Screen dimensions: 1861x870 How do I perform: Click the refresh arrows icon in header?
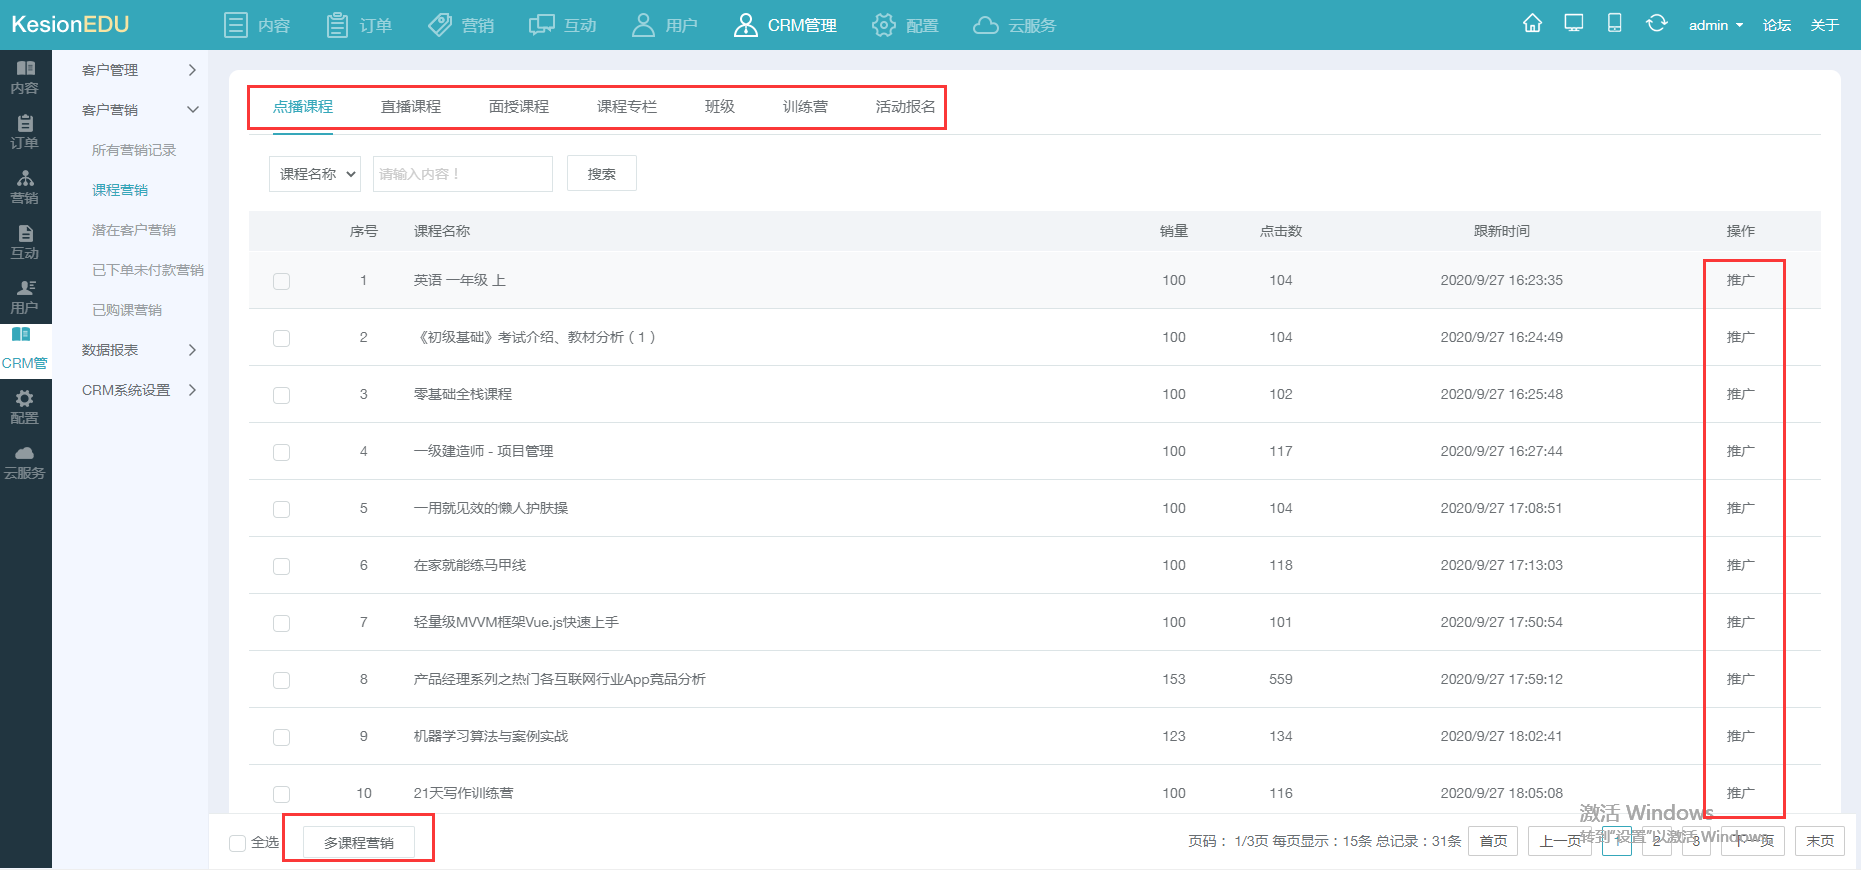click(1656, 23)
